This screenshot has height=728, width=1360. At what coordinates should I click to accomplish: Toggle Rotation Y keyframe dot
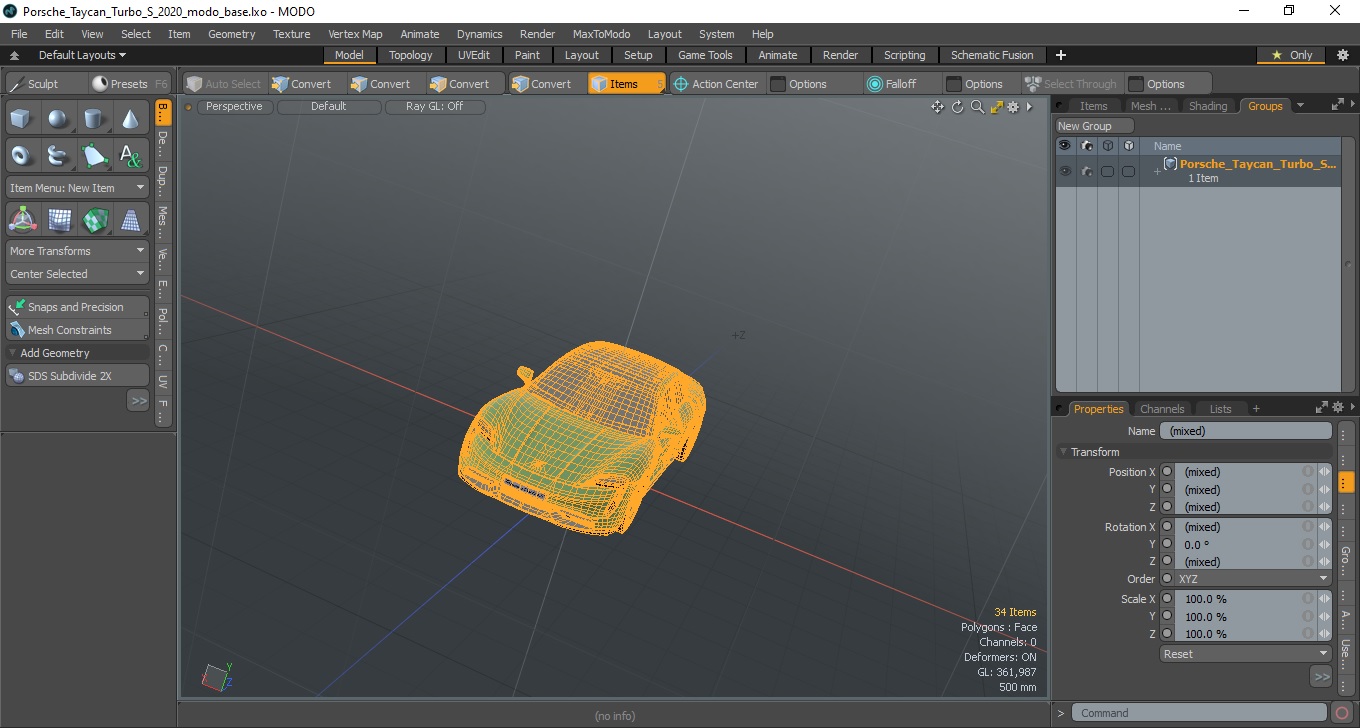click(1167, 544)
